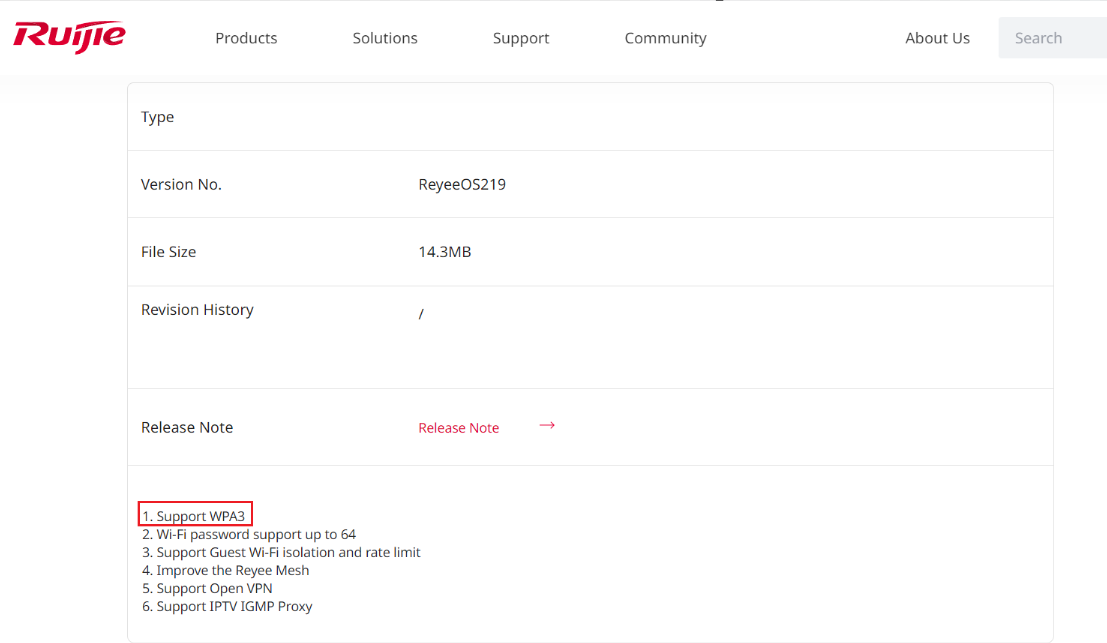Click the highlighted Support WPA3 item
This screenshot has width=1107, height=643.
click(196, 516)
